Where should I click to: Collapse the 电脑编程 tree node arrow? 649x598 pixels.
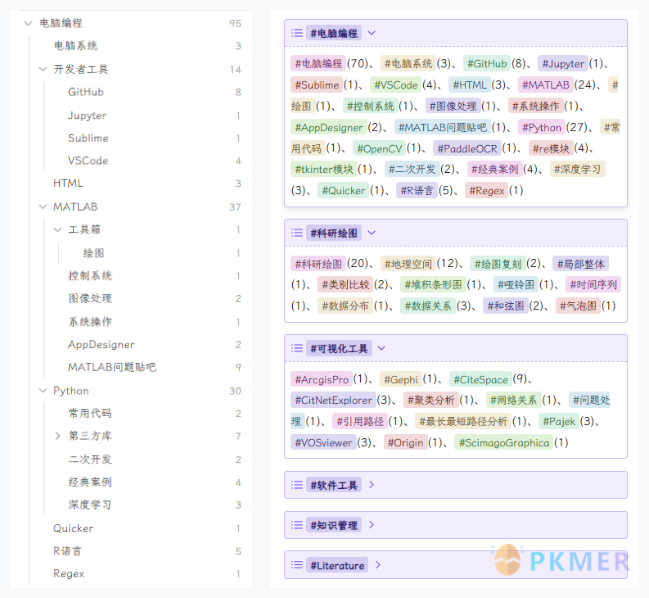tap(28, 23)
